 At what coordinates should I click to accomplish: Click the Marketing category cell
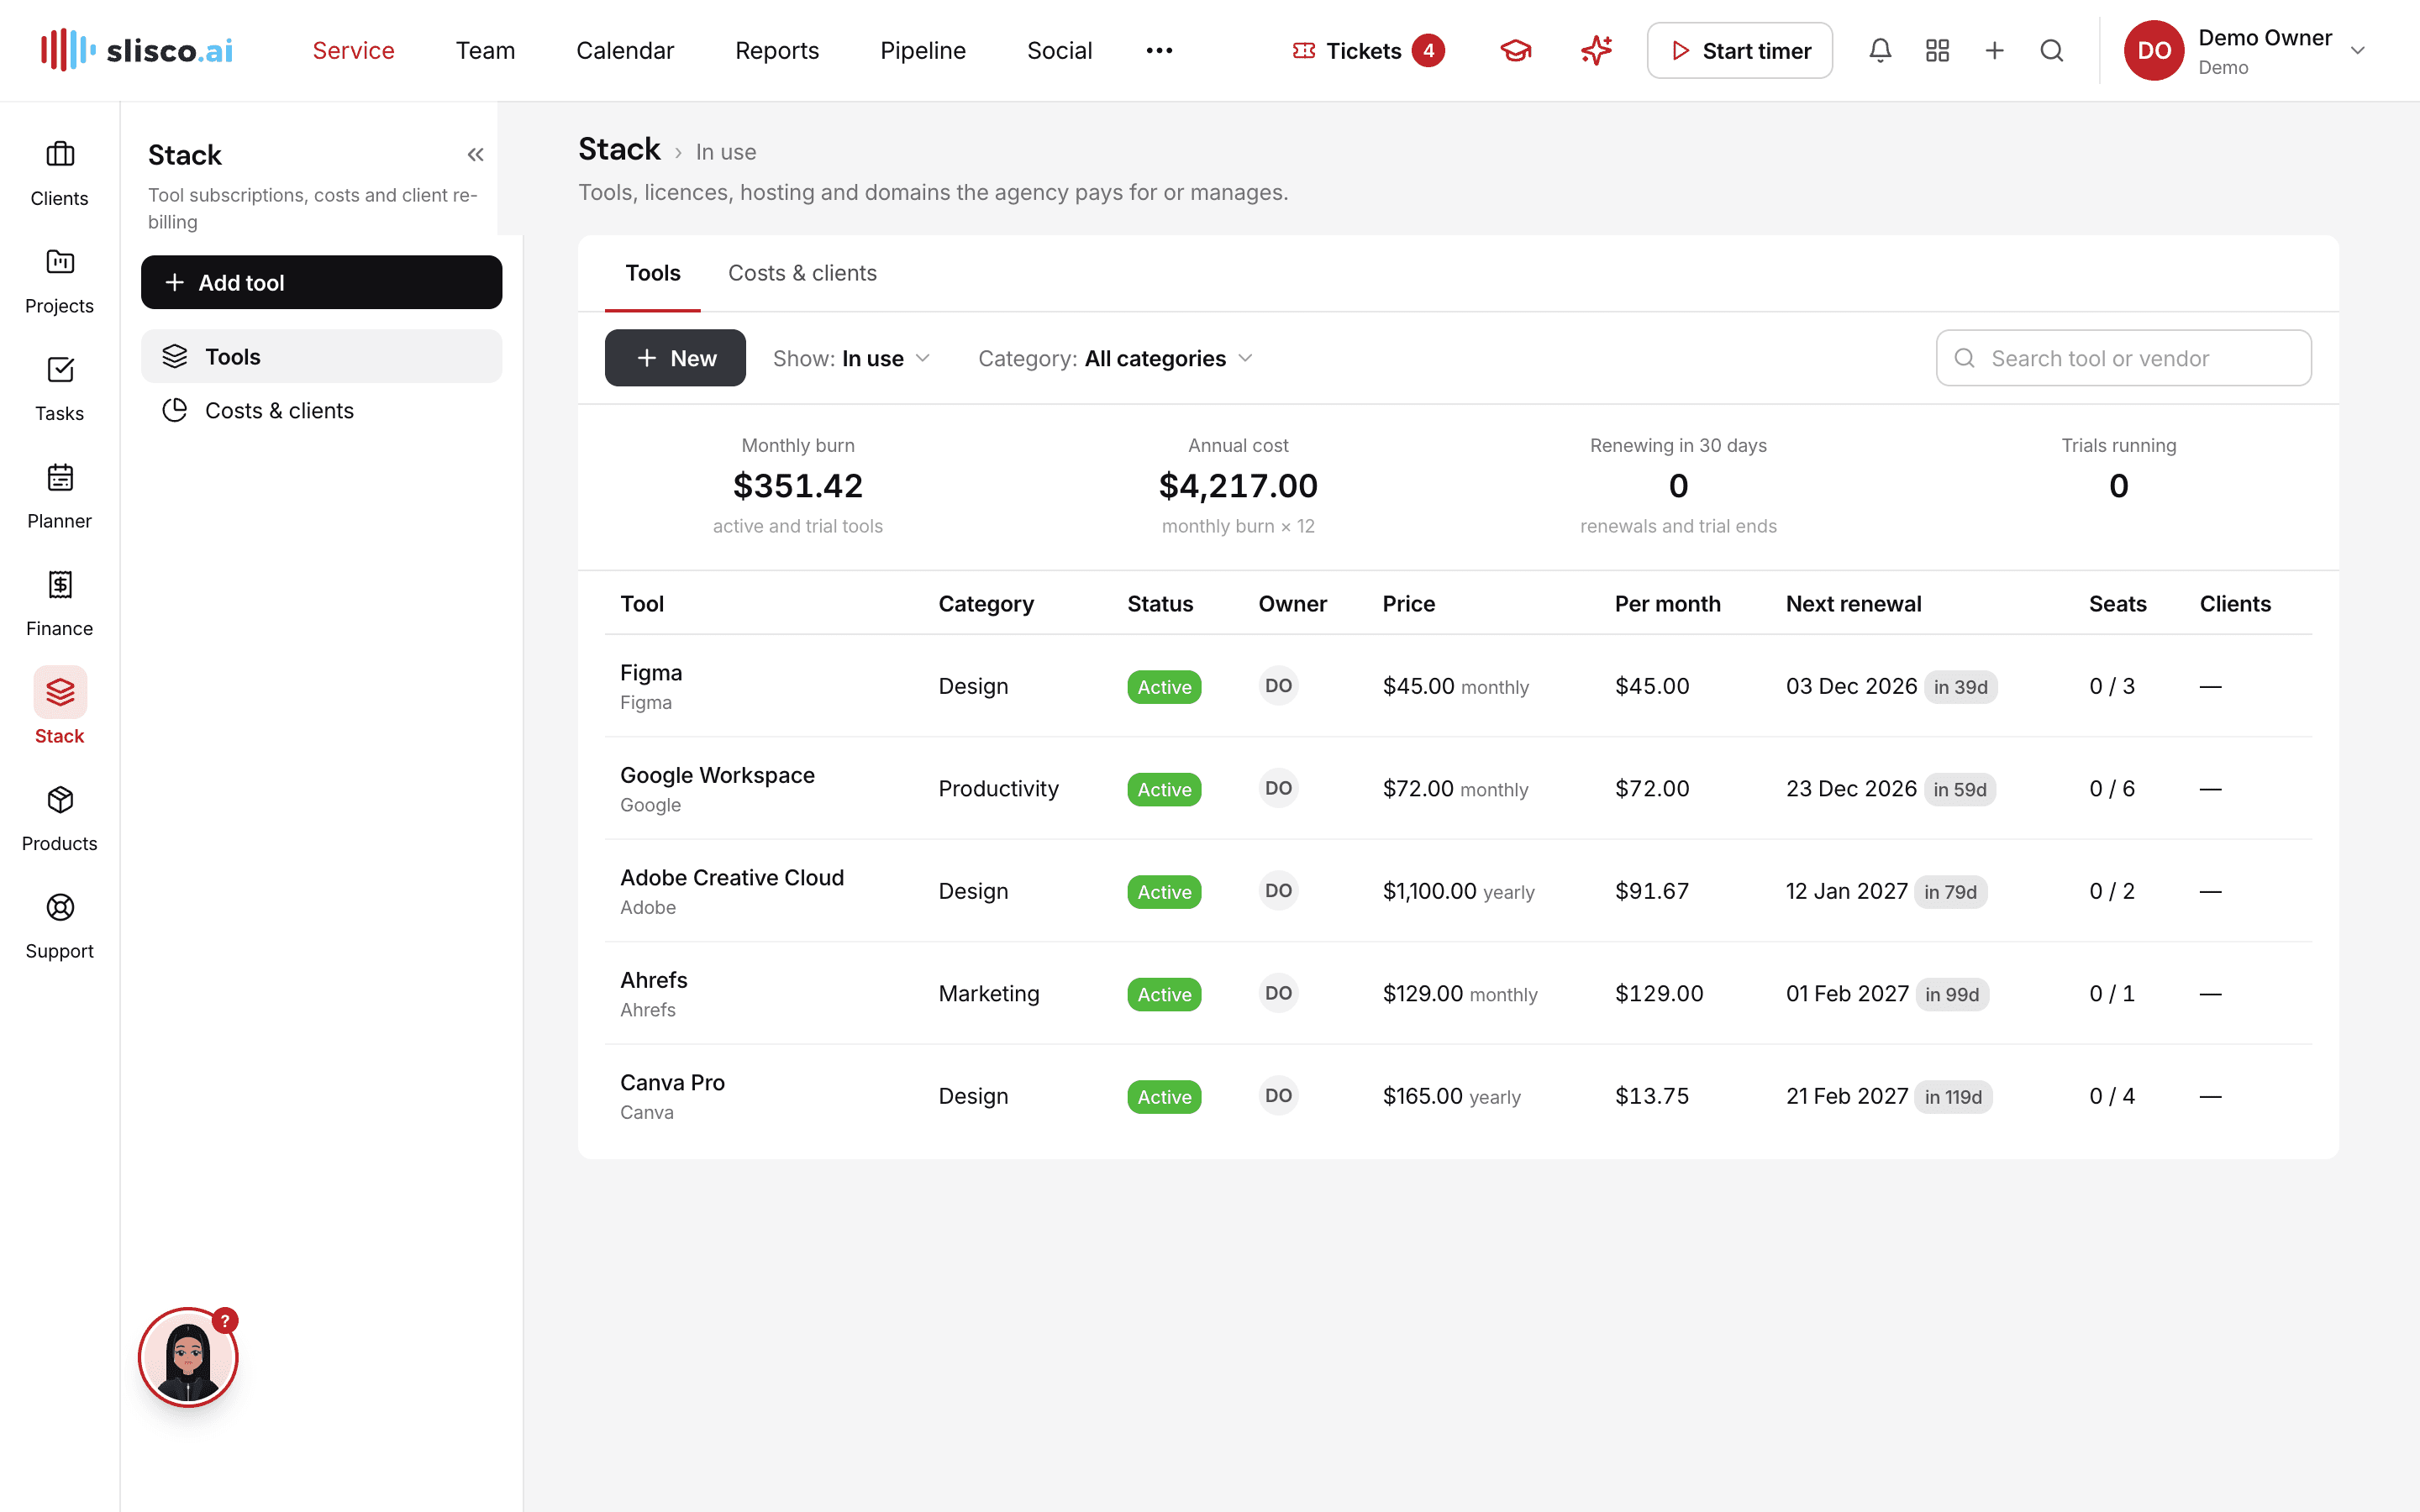tap(989, 993)
